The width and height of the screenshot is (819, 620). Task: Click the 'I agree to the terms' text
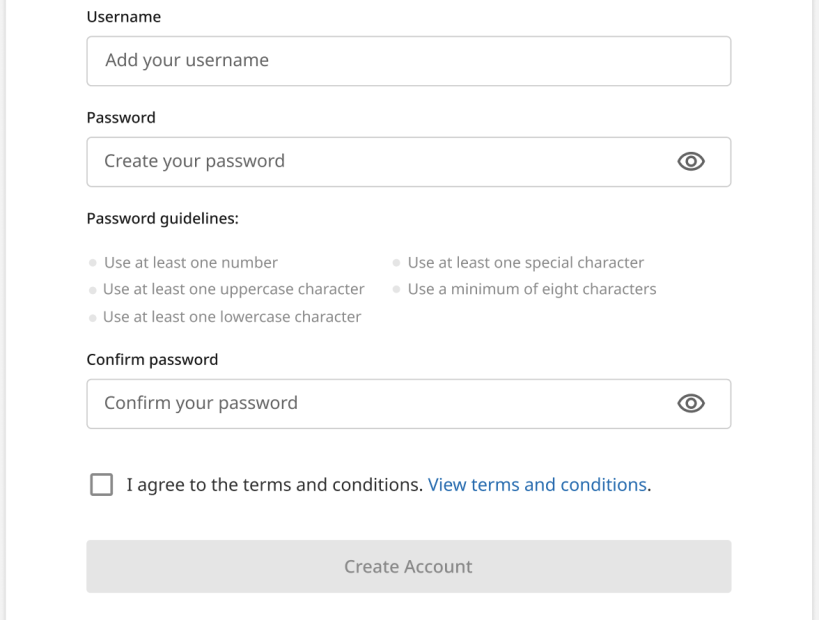274,485
